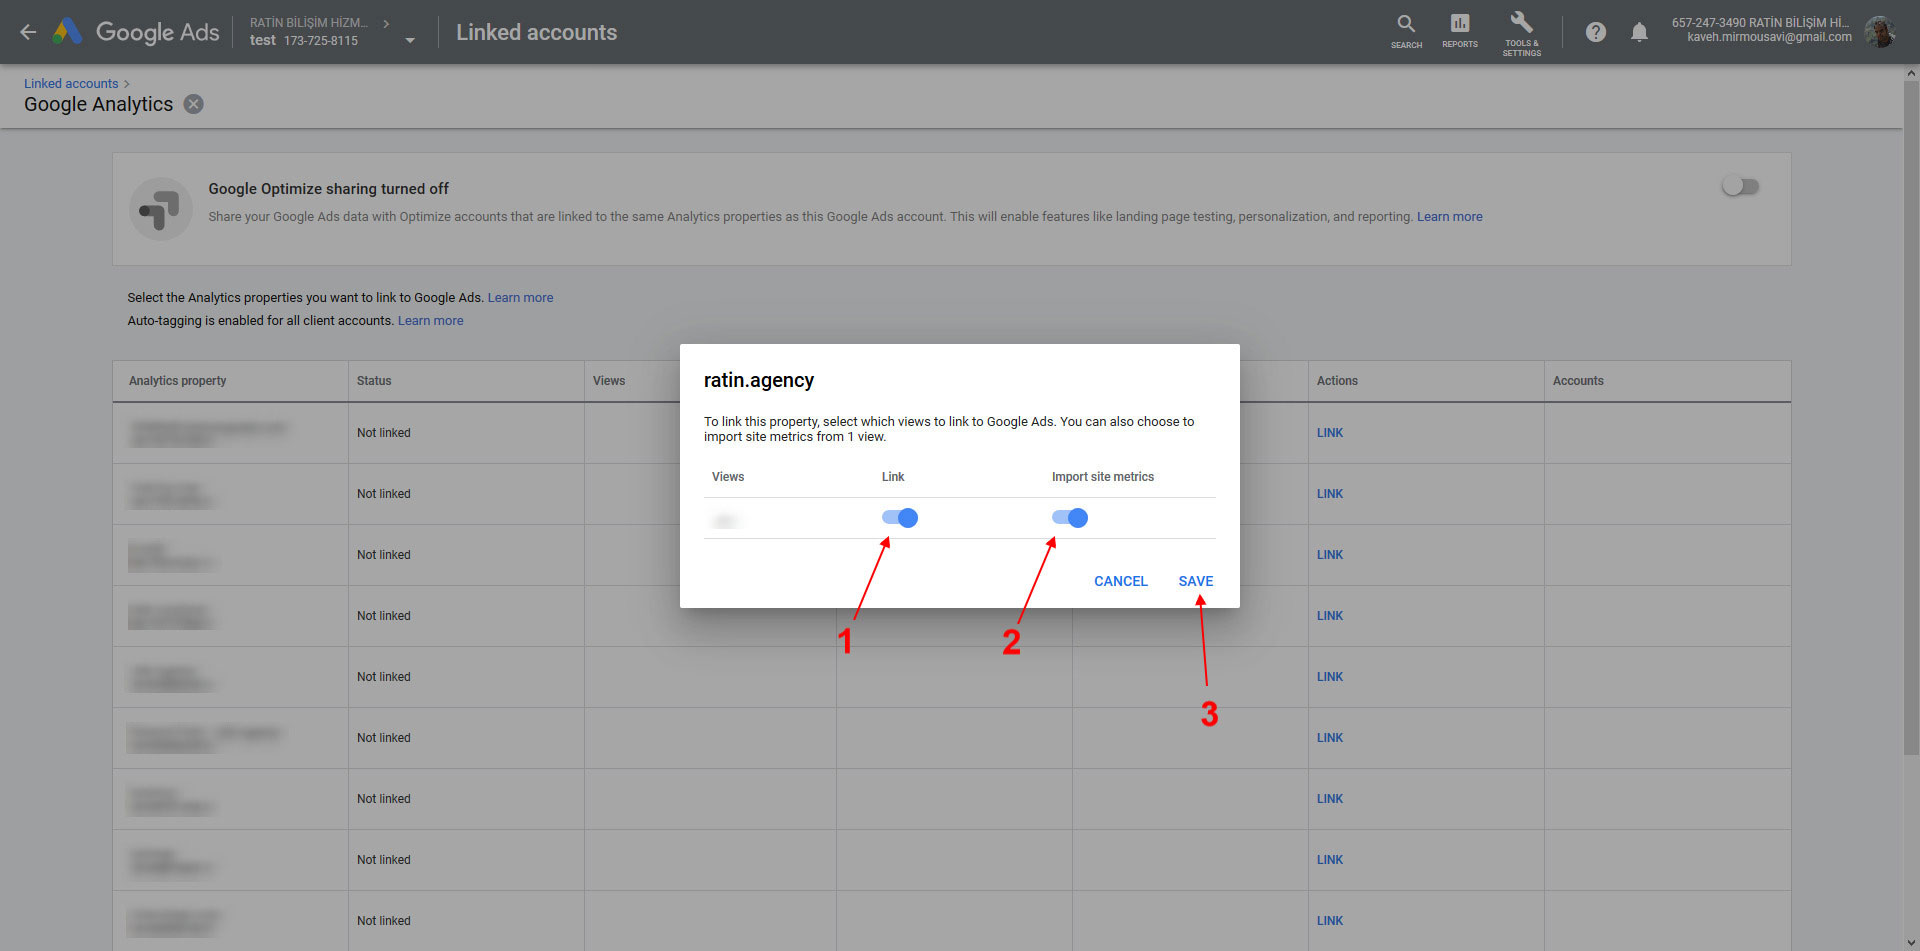1920x951 pixels.
Task: Open the Help question mark icon
Action: (1596, 32)
